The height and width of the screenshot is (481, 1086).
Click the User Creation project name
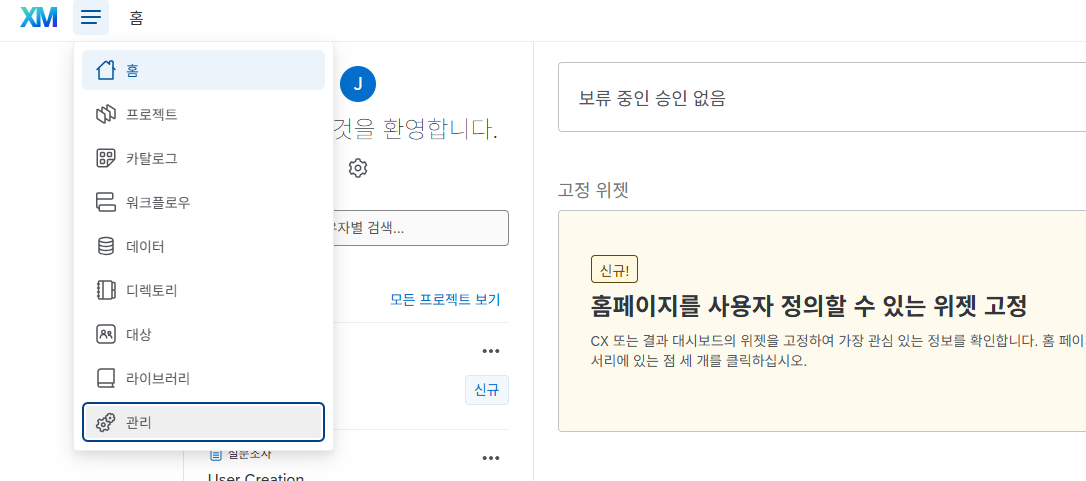pos(256,478)
